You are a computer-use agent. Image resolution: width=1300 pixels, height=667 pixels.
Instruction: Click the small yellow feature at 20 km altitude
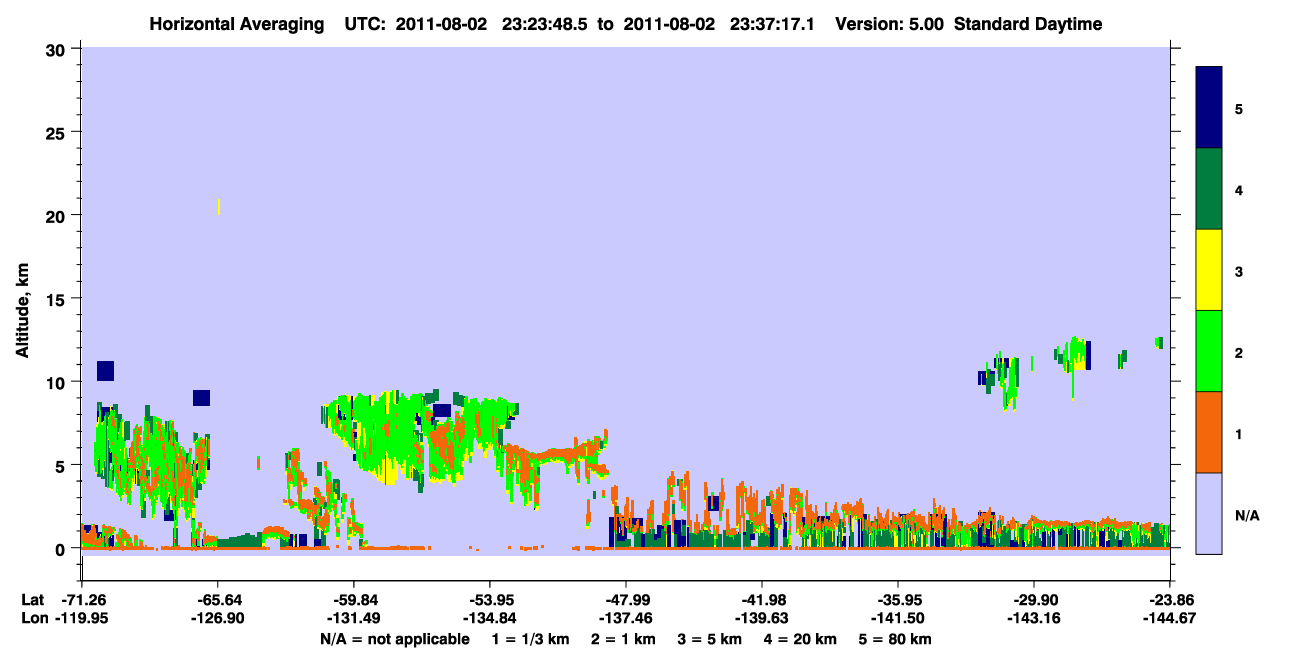coord(218,207)
